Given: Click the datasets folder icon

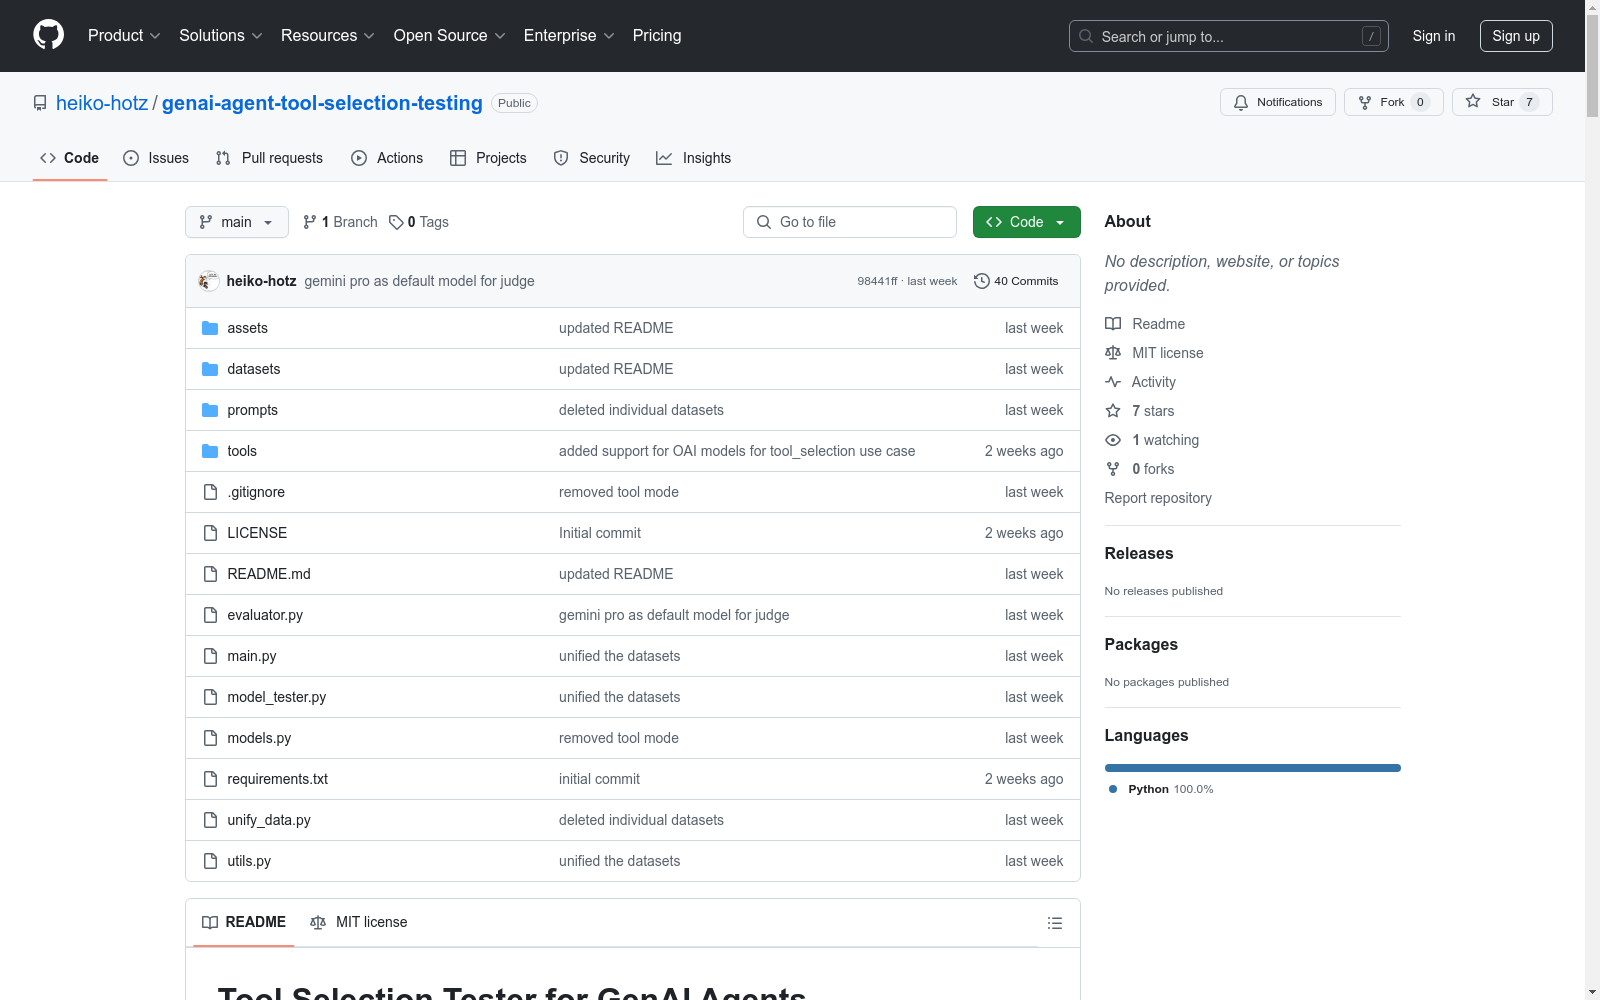Looking at the screenshot, I should [210, 369].
